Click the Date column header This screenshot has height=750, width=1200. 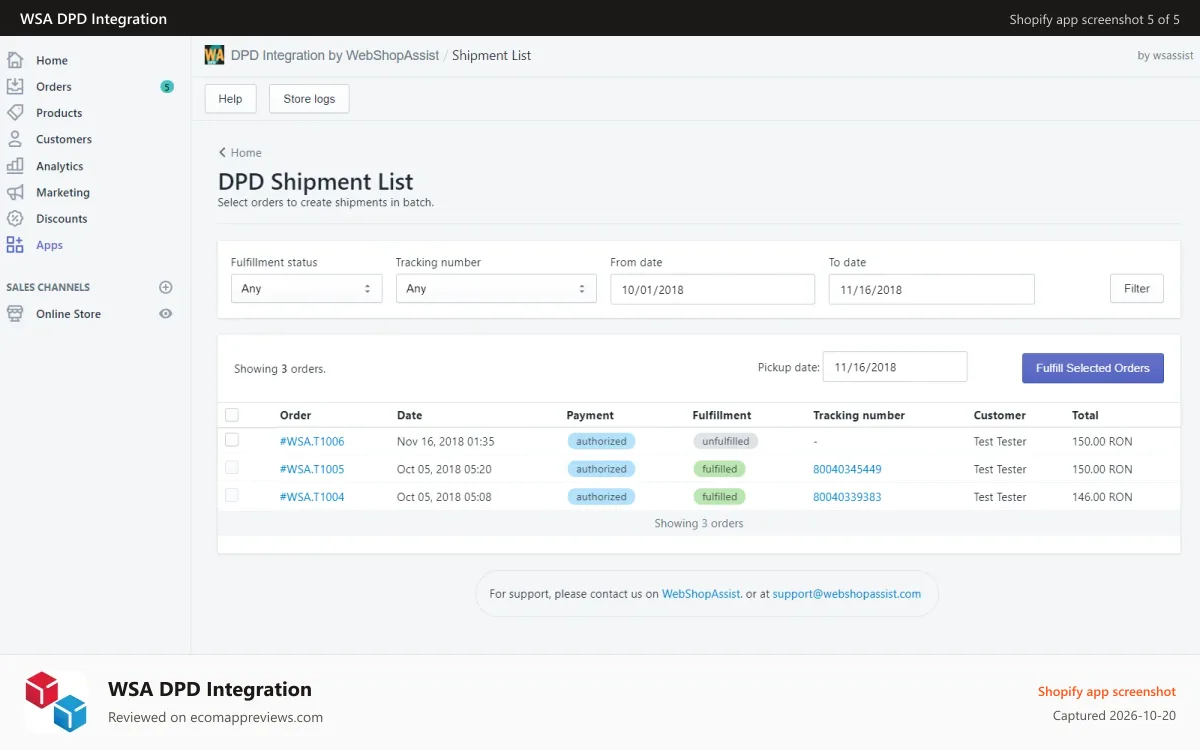pos(409,415)
